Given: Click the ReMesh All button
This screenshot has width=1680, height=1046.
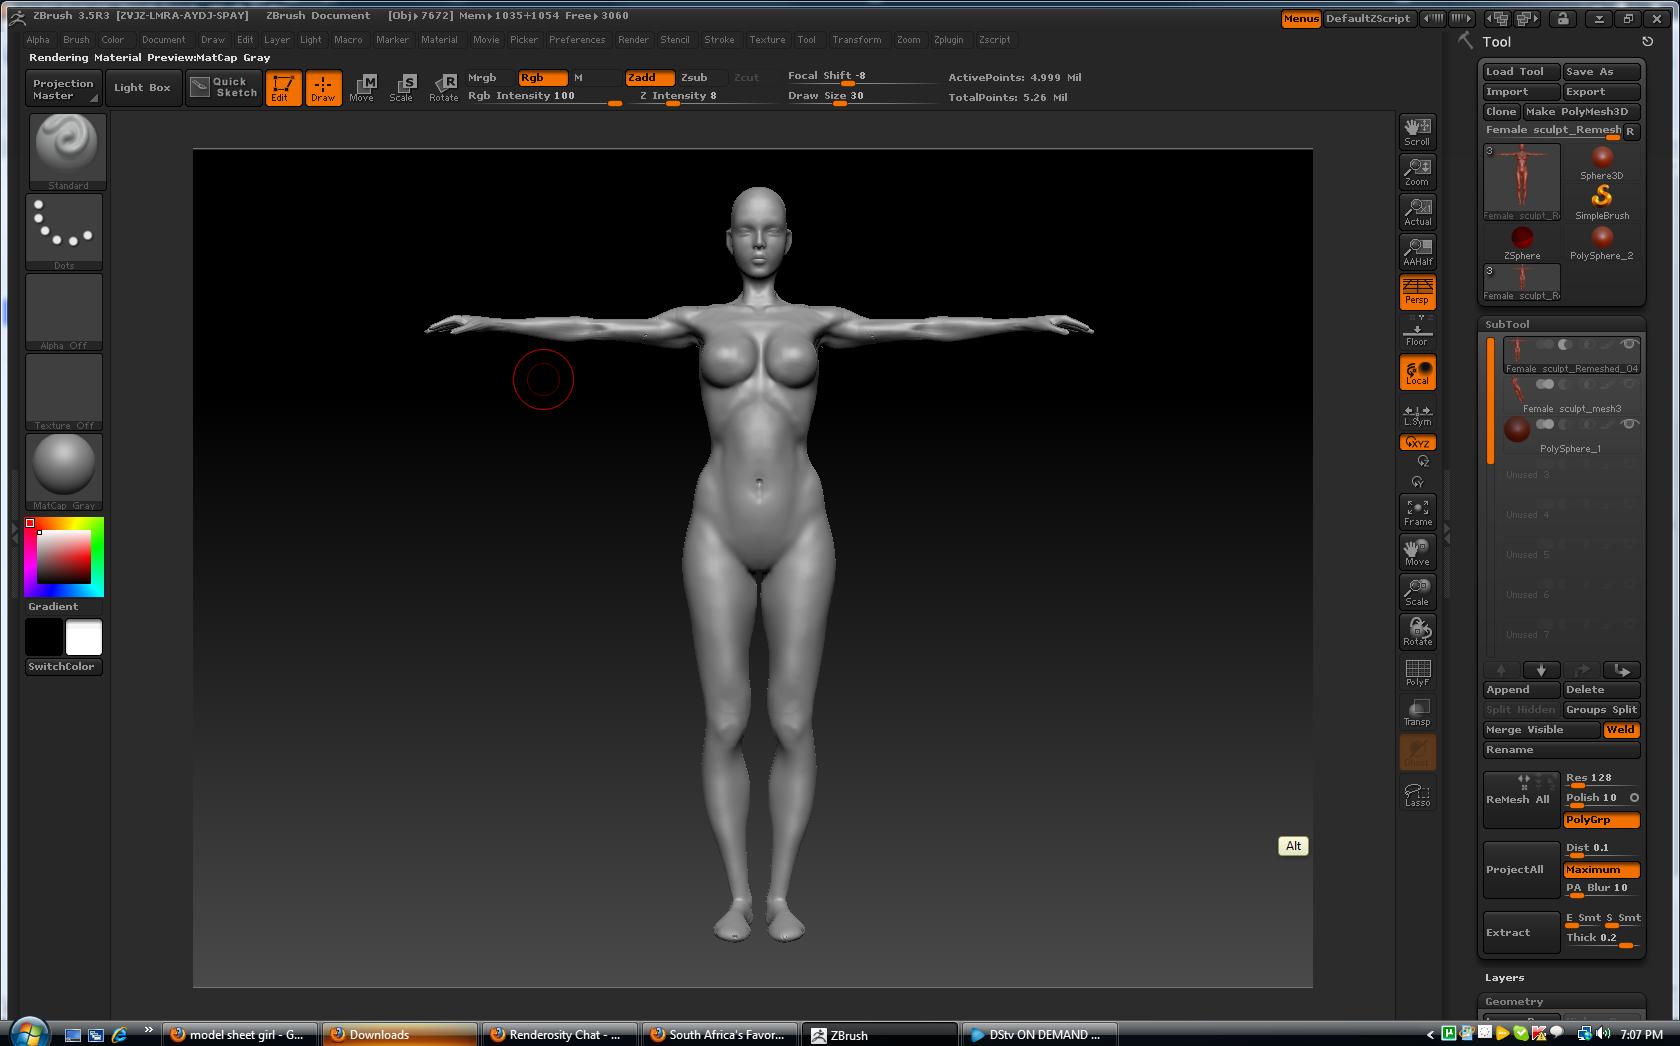Looking at the screenshot, I should pos(1521,800).
